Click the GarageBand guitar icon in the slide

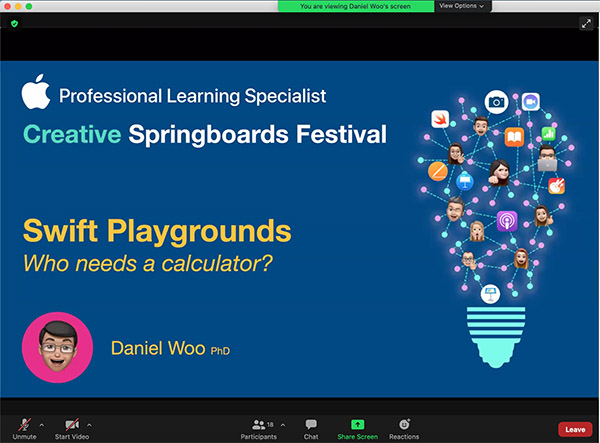tap(556, 186)
